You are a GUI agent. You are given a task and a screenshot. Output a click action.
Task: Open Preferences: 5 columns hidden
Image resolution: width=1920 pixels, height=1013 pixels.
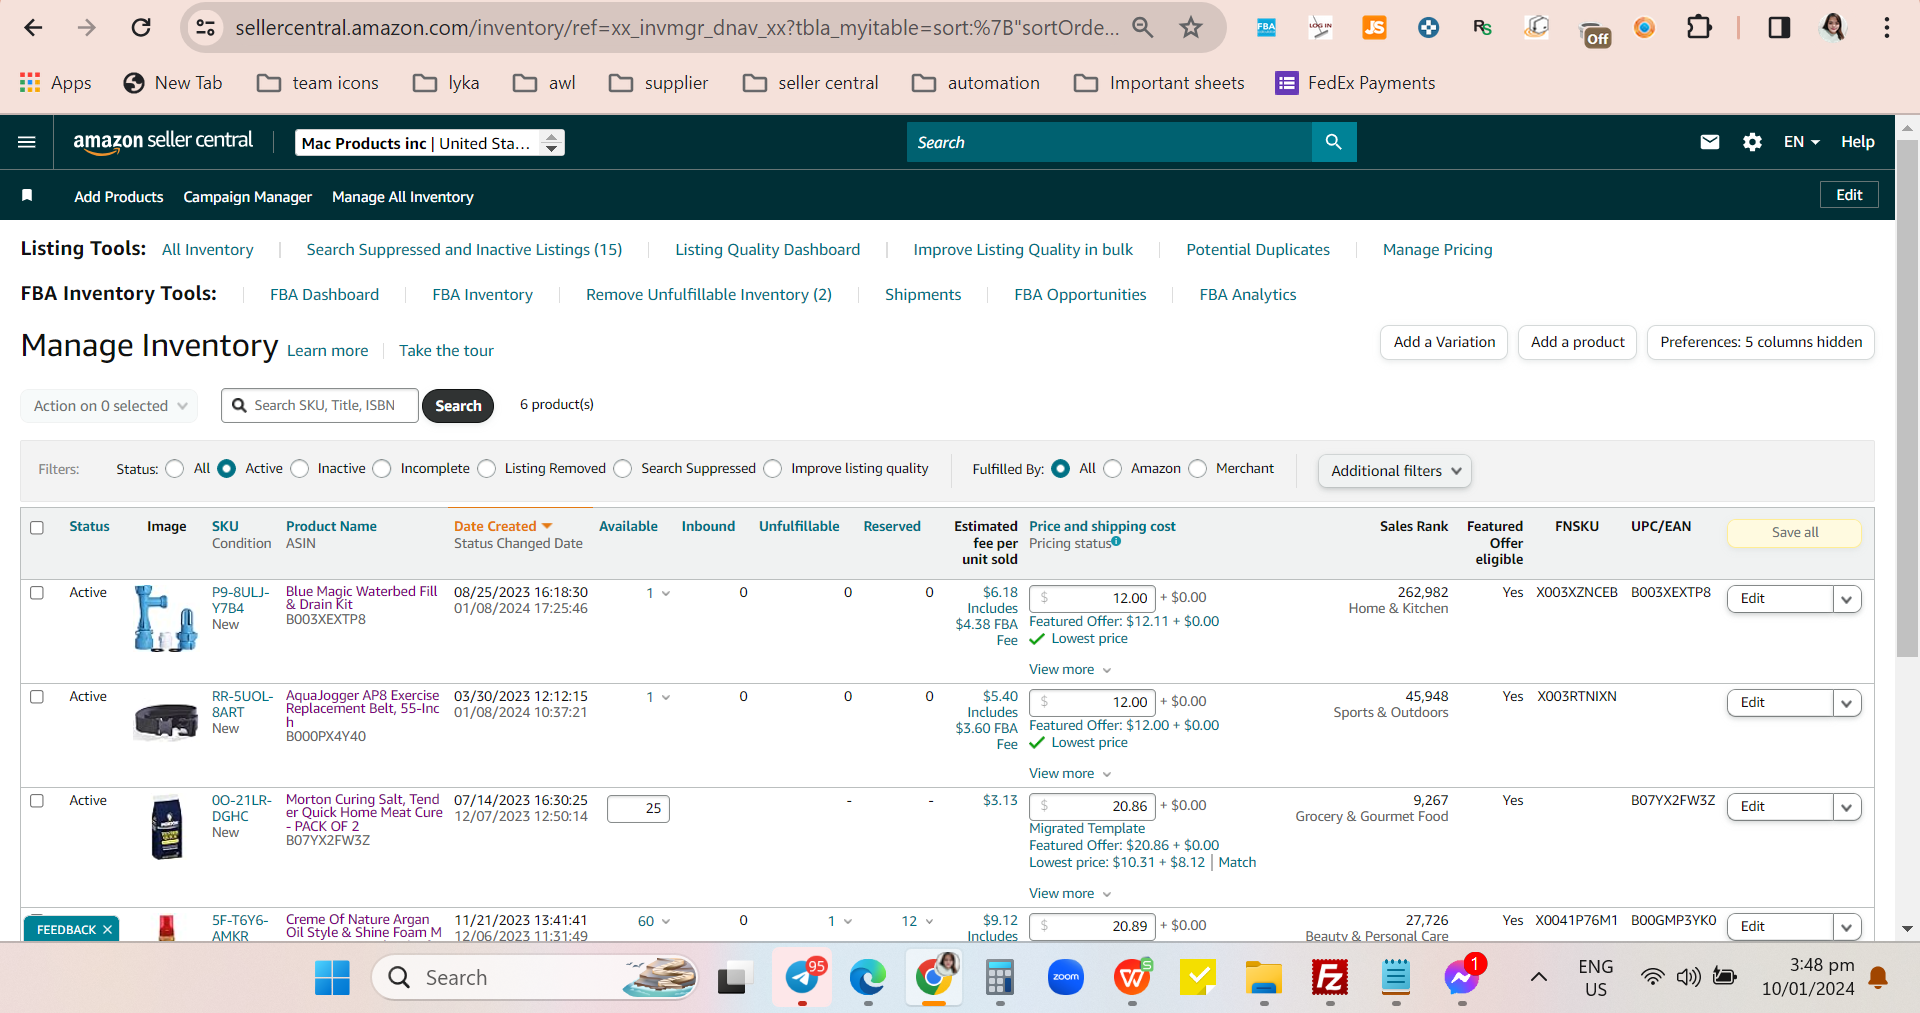click(x=1761, y=342)
